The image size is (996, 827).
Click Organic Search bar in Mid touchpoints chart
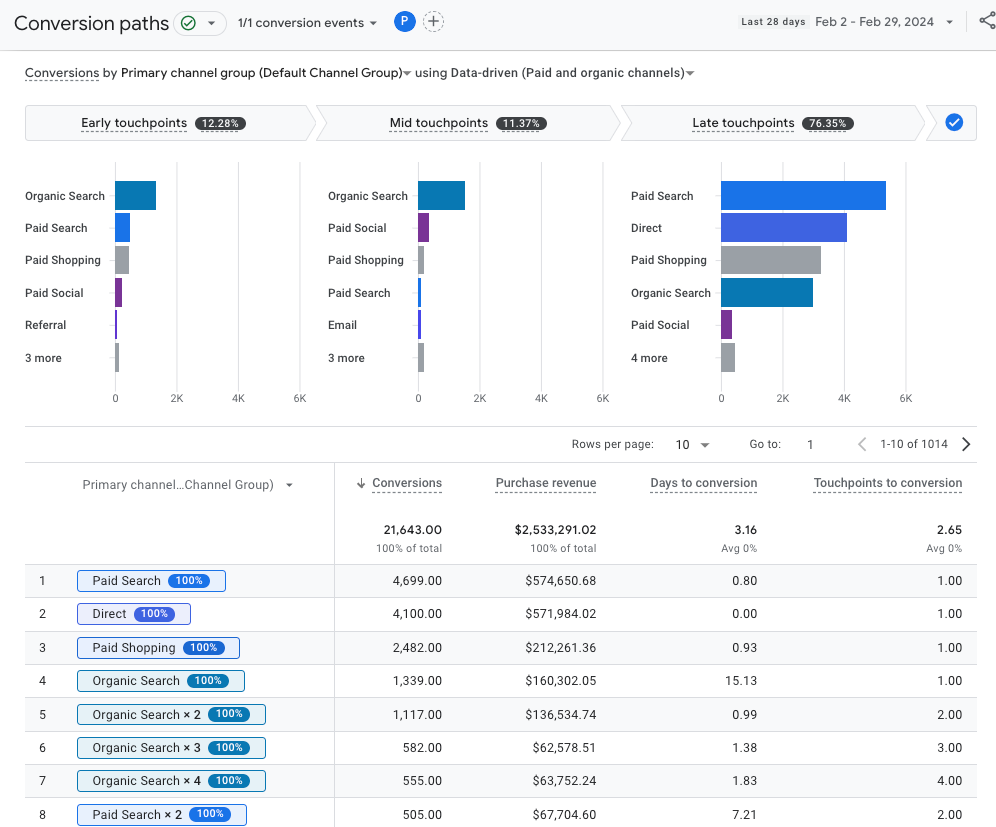coord(441,196)
